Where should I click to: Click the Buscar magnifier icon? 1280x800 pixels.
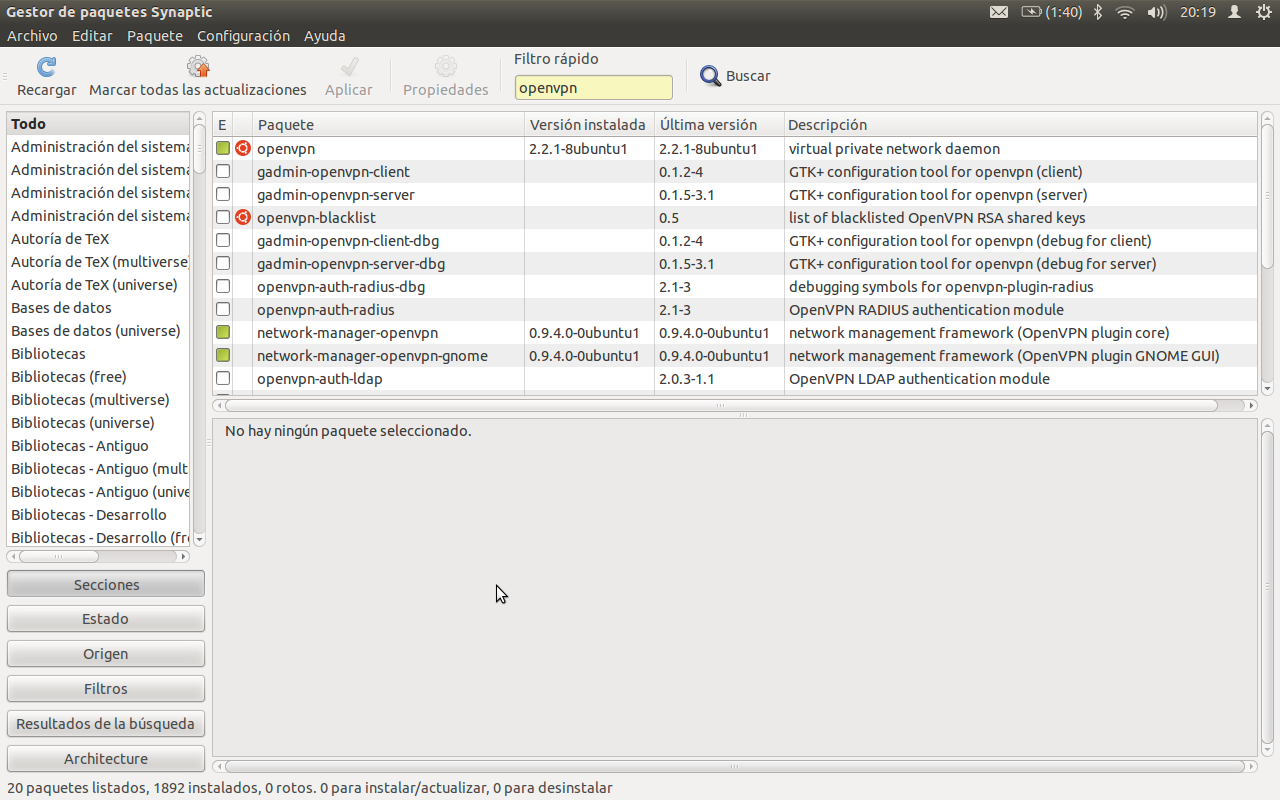pos(710,76)
